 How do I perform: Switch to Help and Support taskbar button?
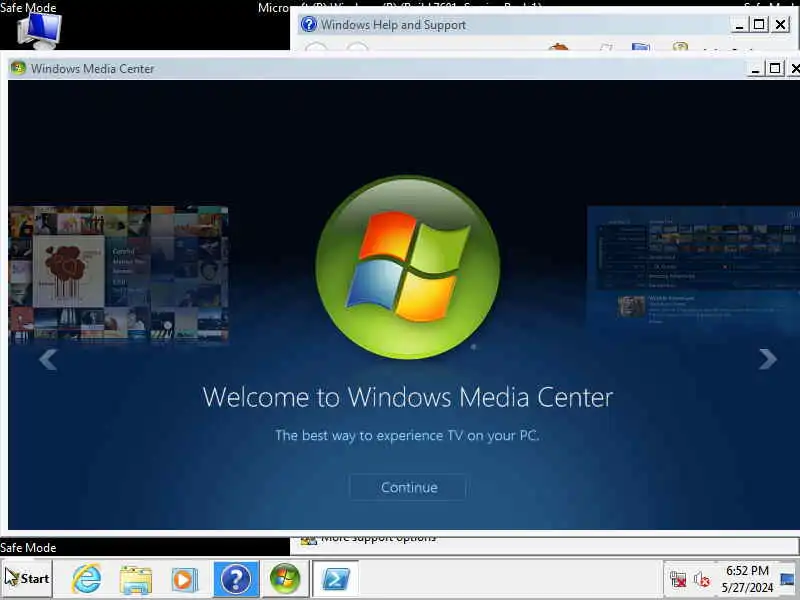tap(236, 579)
